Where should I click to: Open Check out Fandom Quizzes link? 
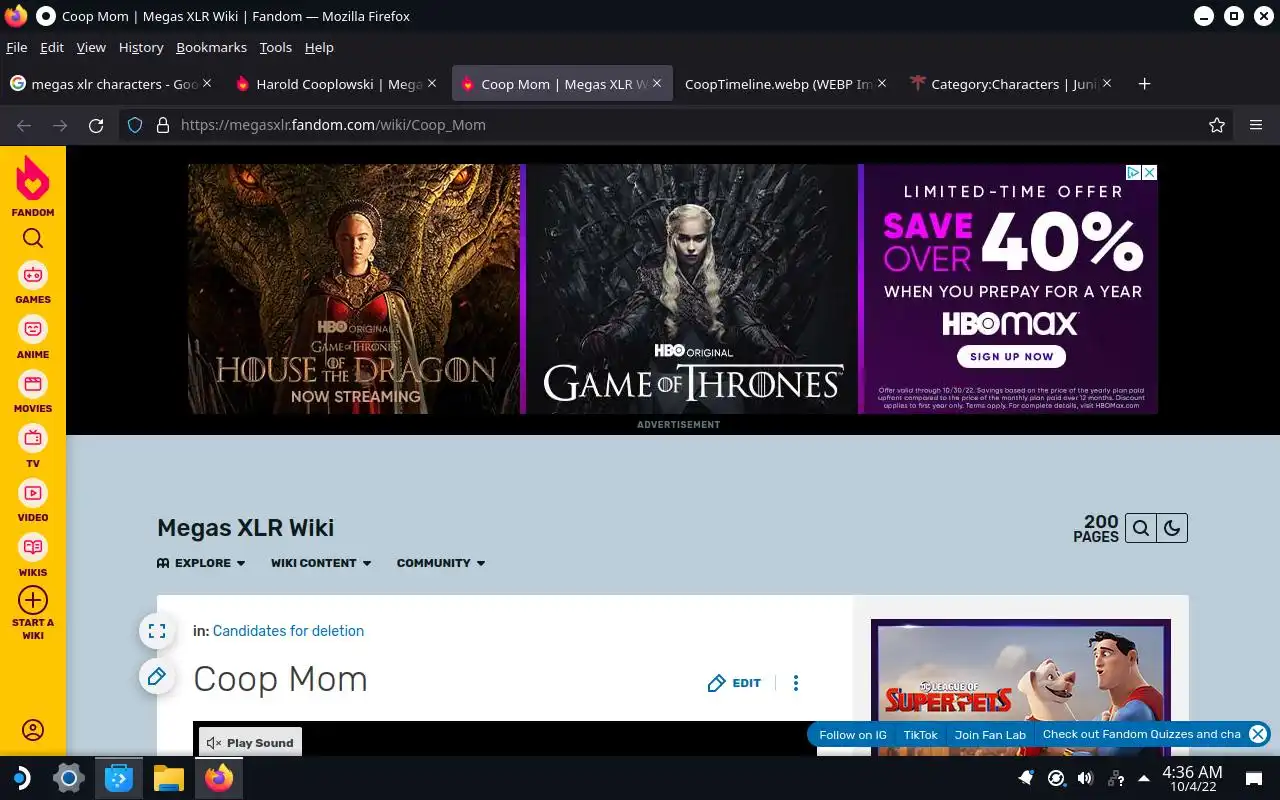pyautogui.click(x=1142, y=734)
